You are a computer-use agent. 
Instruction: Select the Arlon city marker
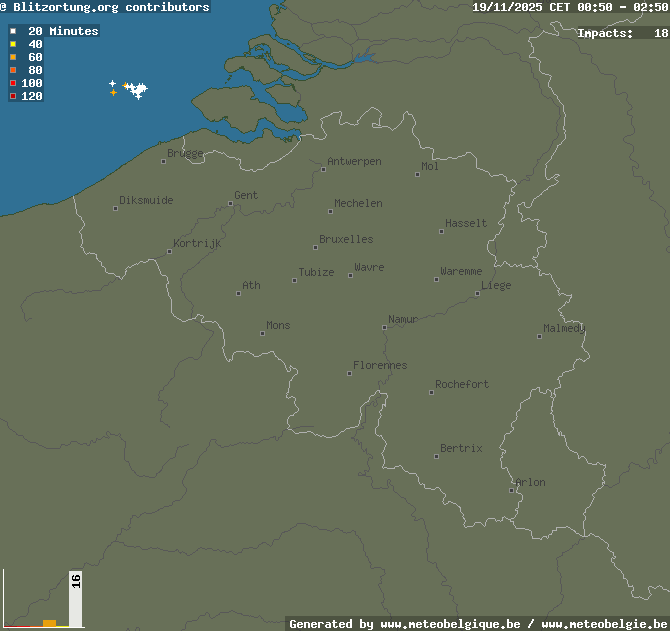click(512, 490)
